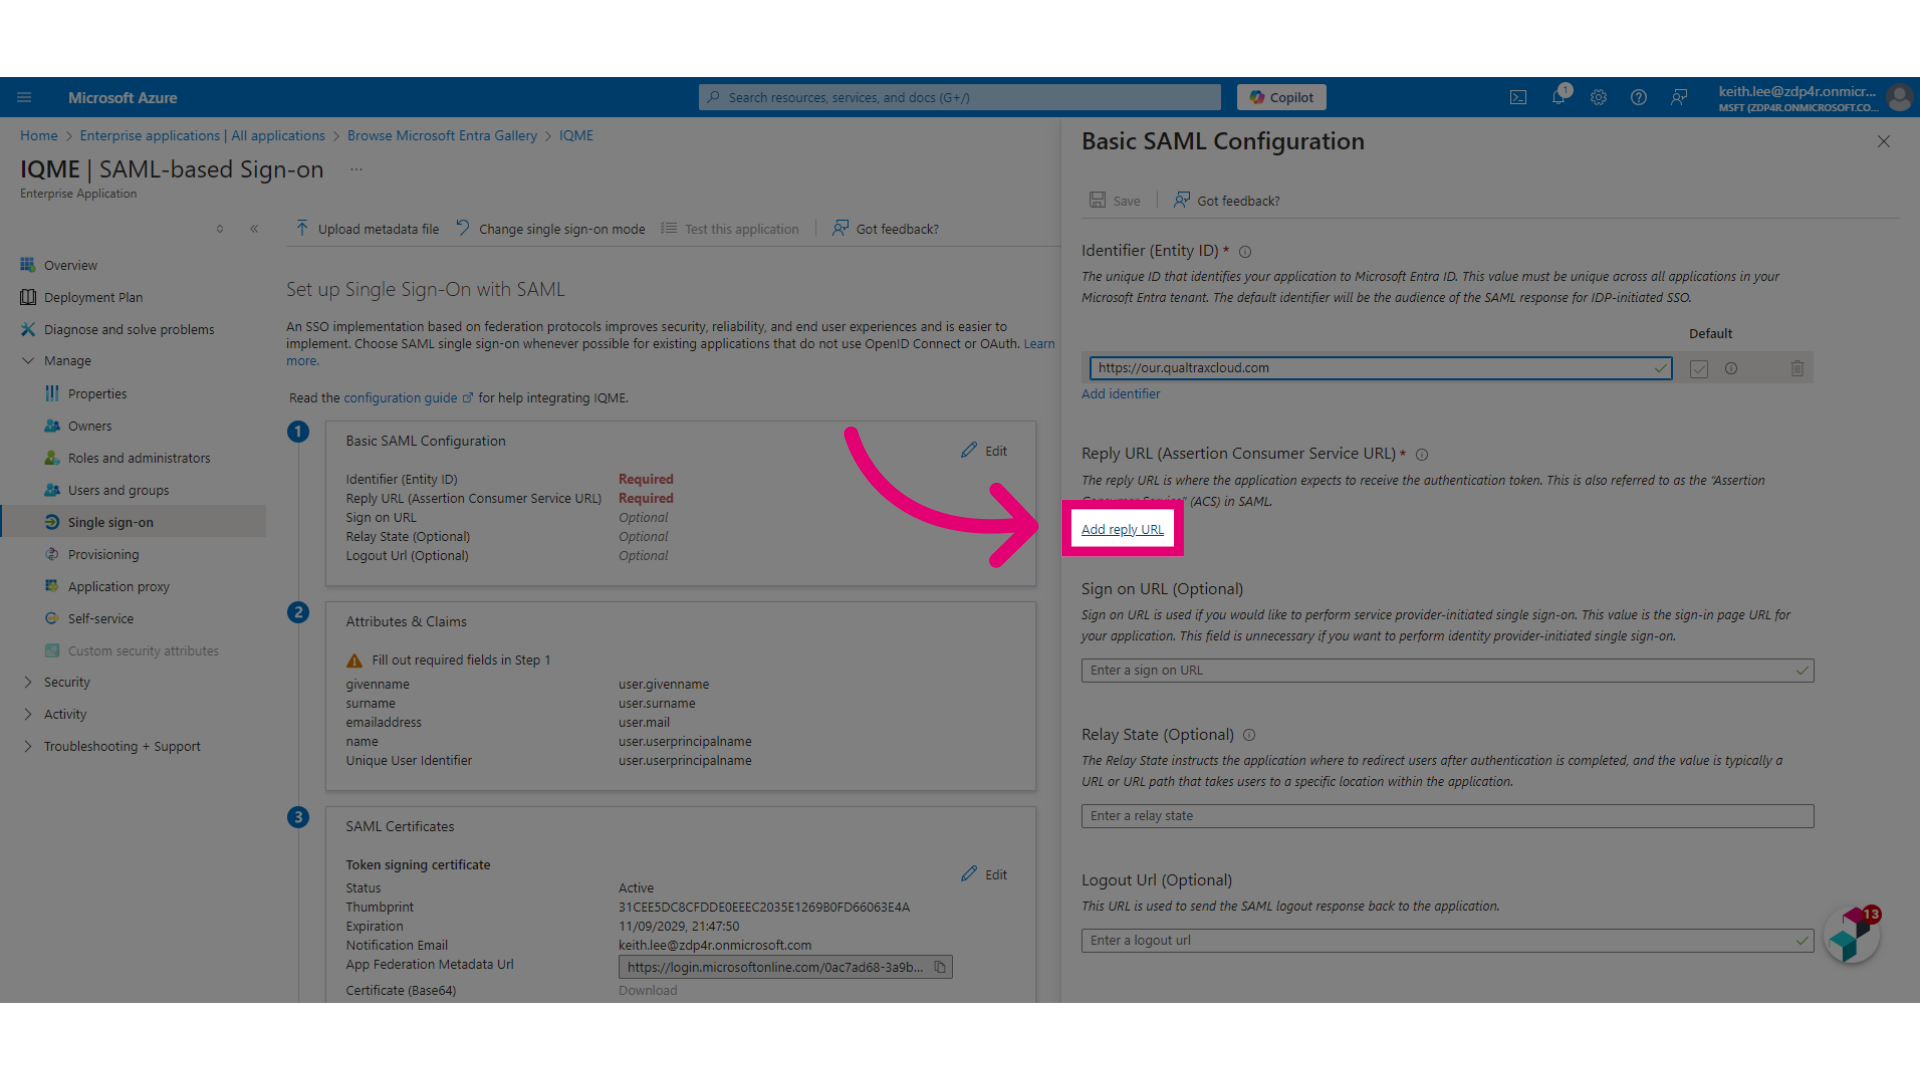1920x1080 pixels.
Task: Open Copilot from the top bar
Action: coord(1282,97)
